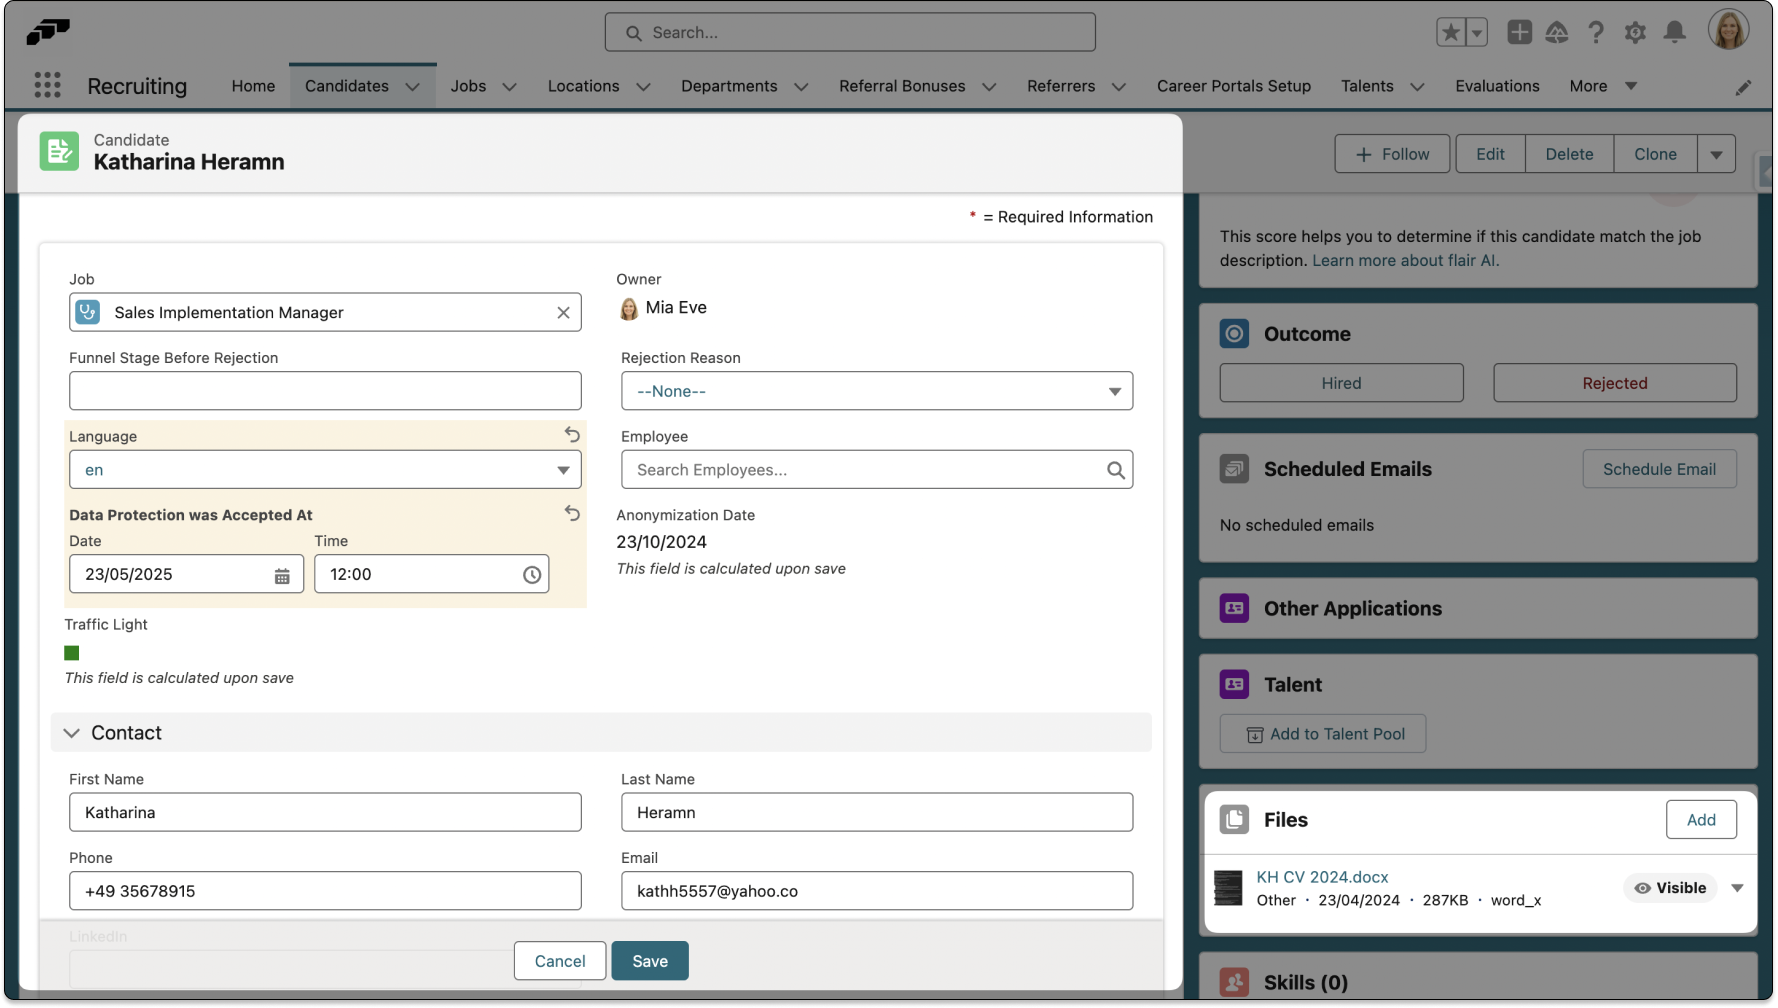Open the Language dropdown
This screenshot has height=1008, width=1778.
325,470
